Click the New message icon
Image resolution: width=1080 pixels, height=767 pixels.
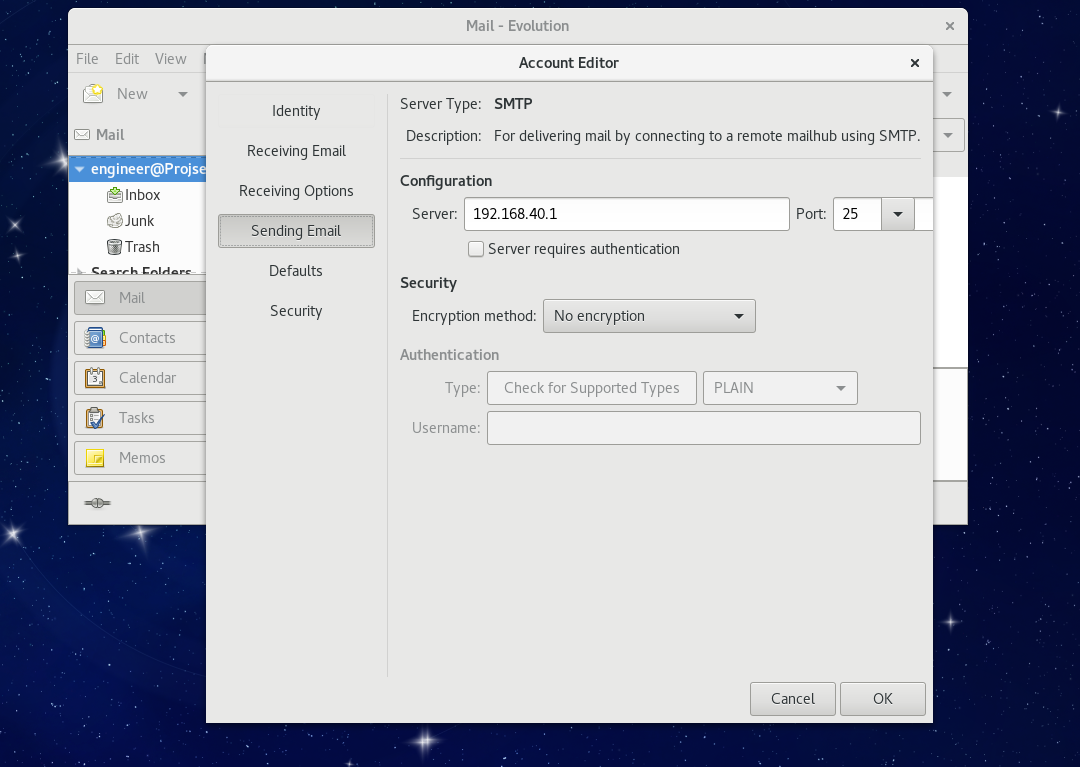pyautogui.click(x=92, y=93)
